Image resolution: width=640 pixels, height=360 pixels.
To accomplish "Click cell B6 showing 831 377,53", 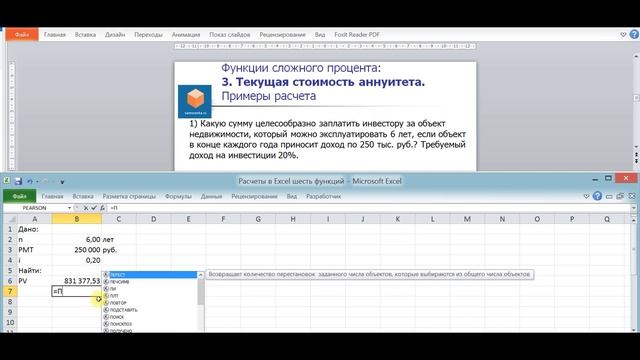I will click(x=77, y=281).
